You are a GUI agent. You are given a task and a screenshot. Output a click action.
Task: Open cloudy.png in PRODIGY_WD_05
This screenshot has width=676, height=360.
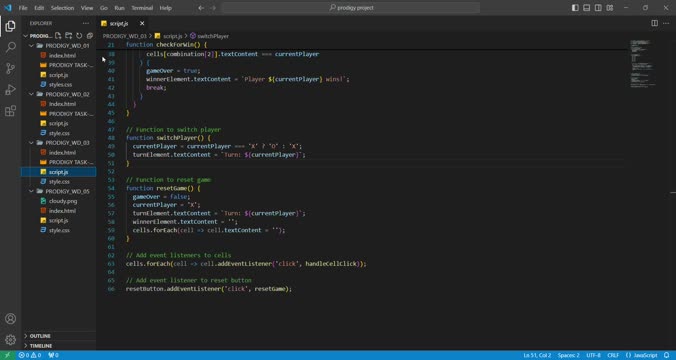(63, 201)
